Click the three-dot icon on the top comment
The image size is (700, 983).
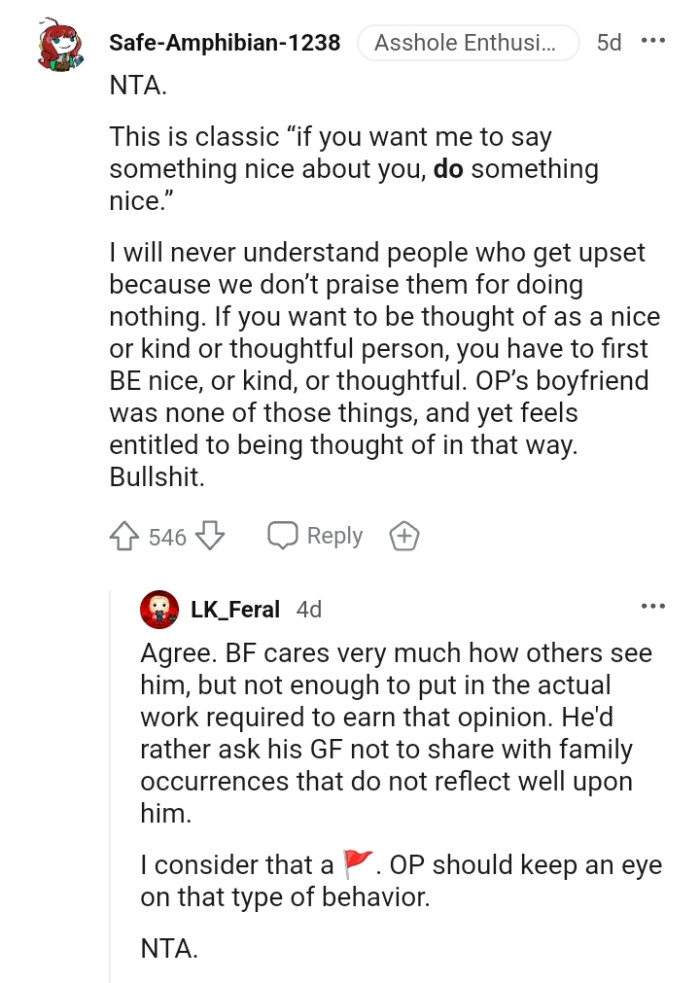tap(655, 38)
